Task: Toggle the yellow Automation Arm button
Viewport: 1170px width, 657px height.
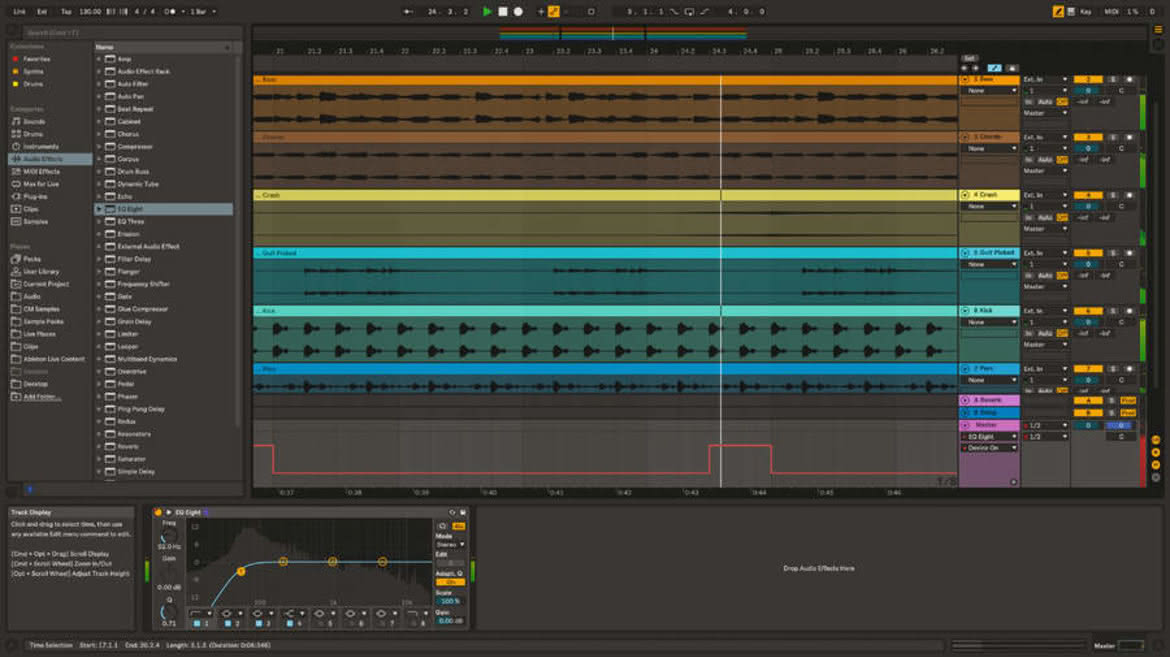Action: click(x=554, y=11)
